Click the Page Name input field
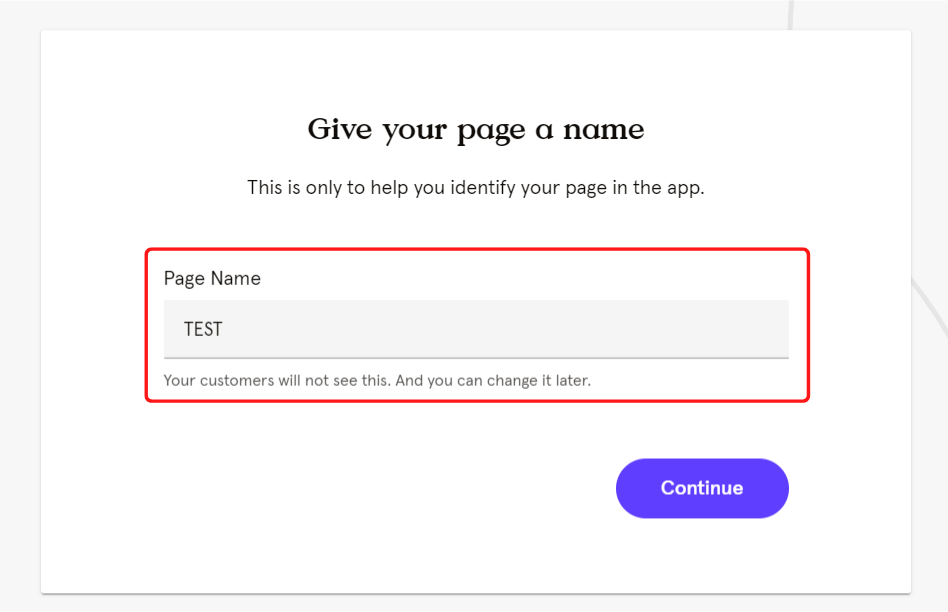Image resolution: width=948 pixels, height=612 pixels. pos(476,329)
